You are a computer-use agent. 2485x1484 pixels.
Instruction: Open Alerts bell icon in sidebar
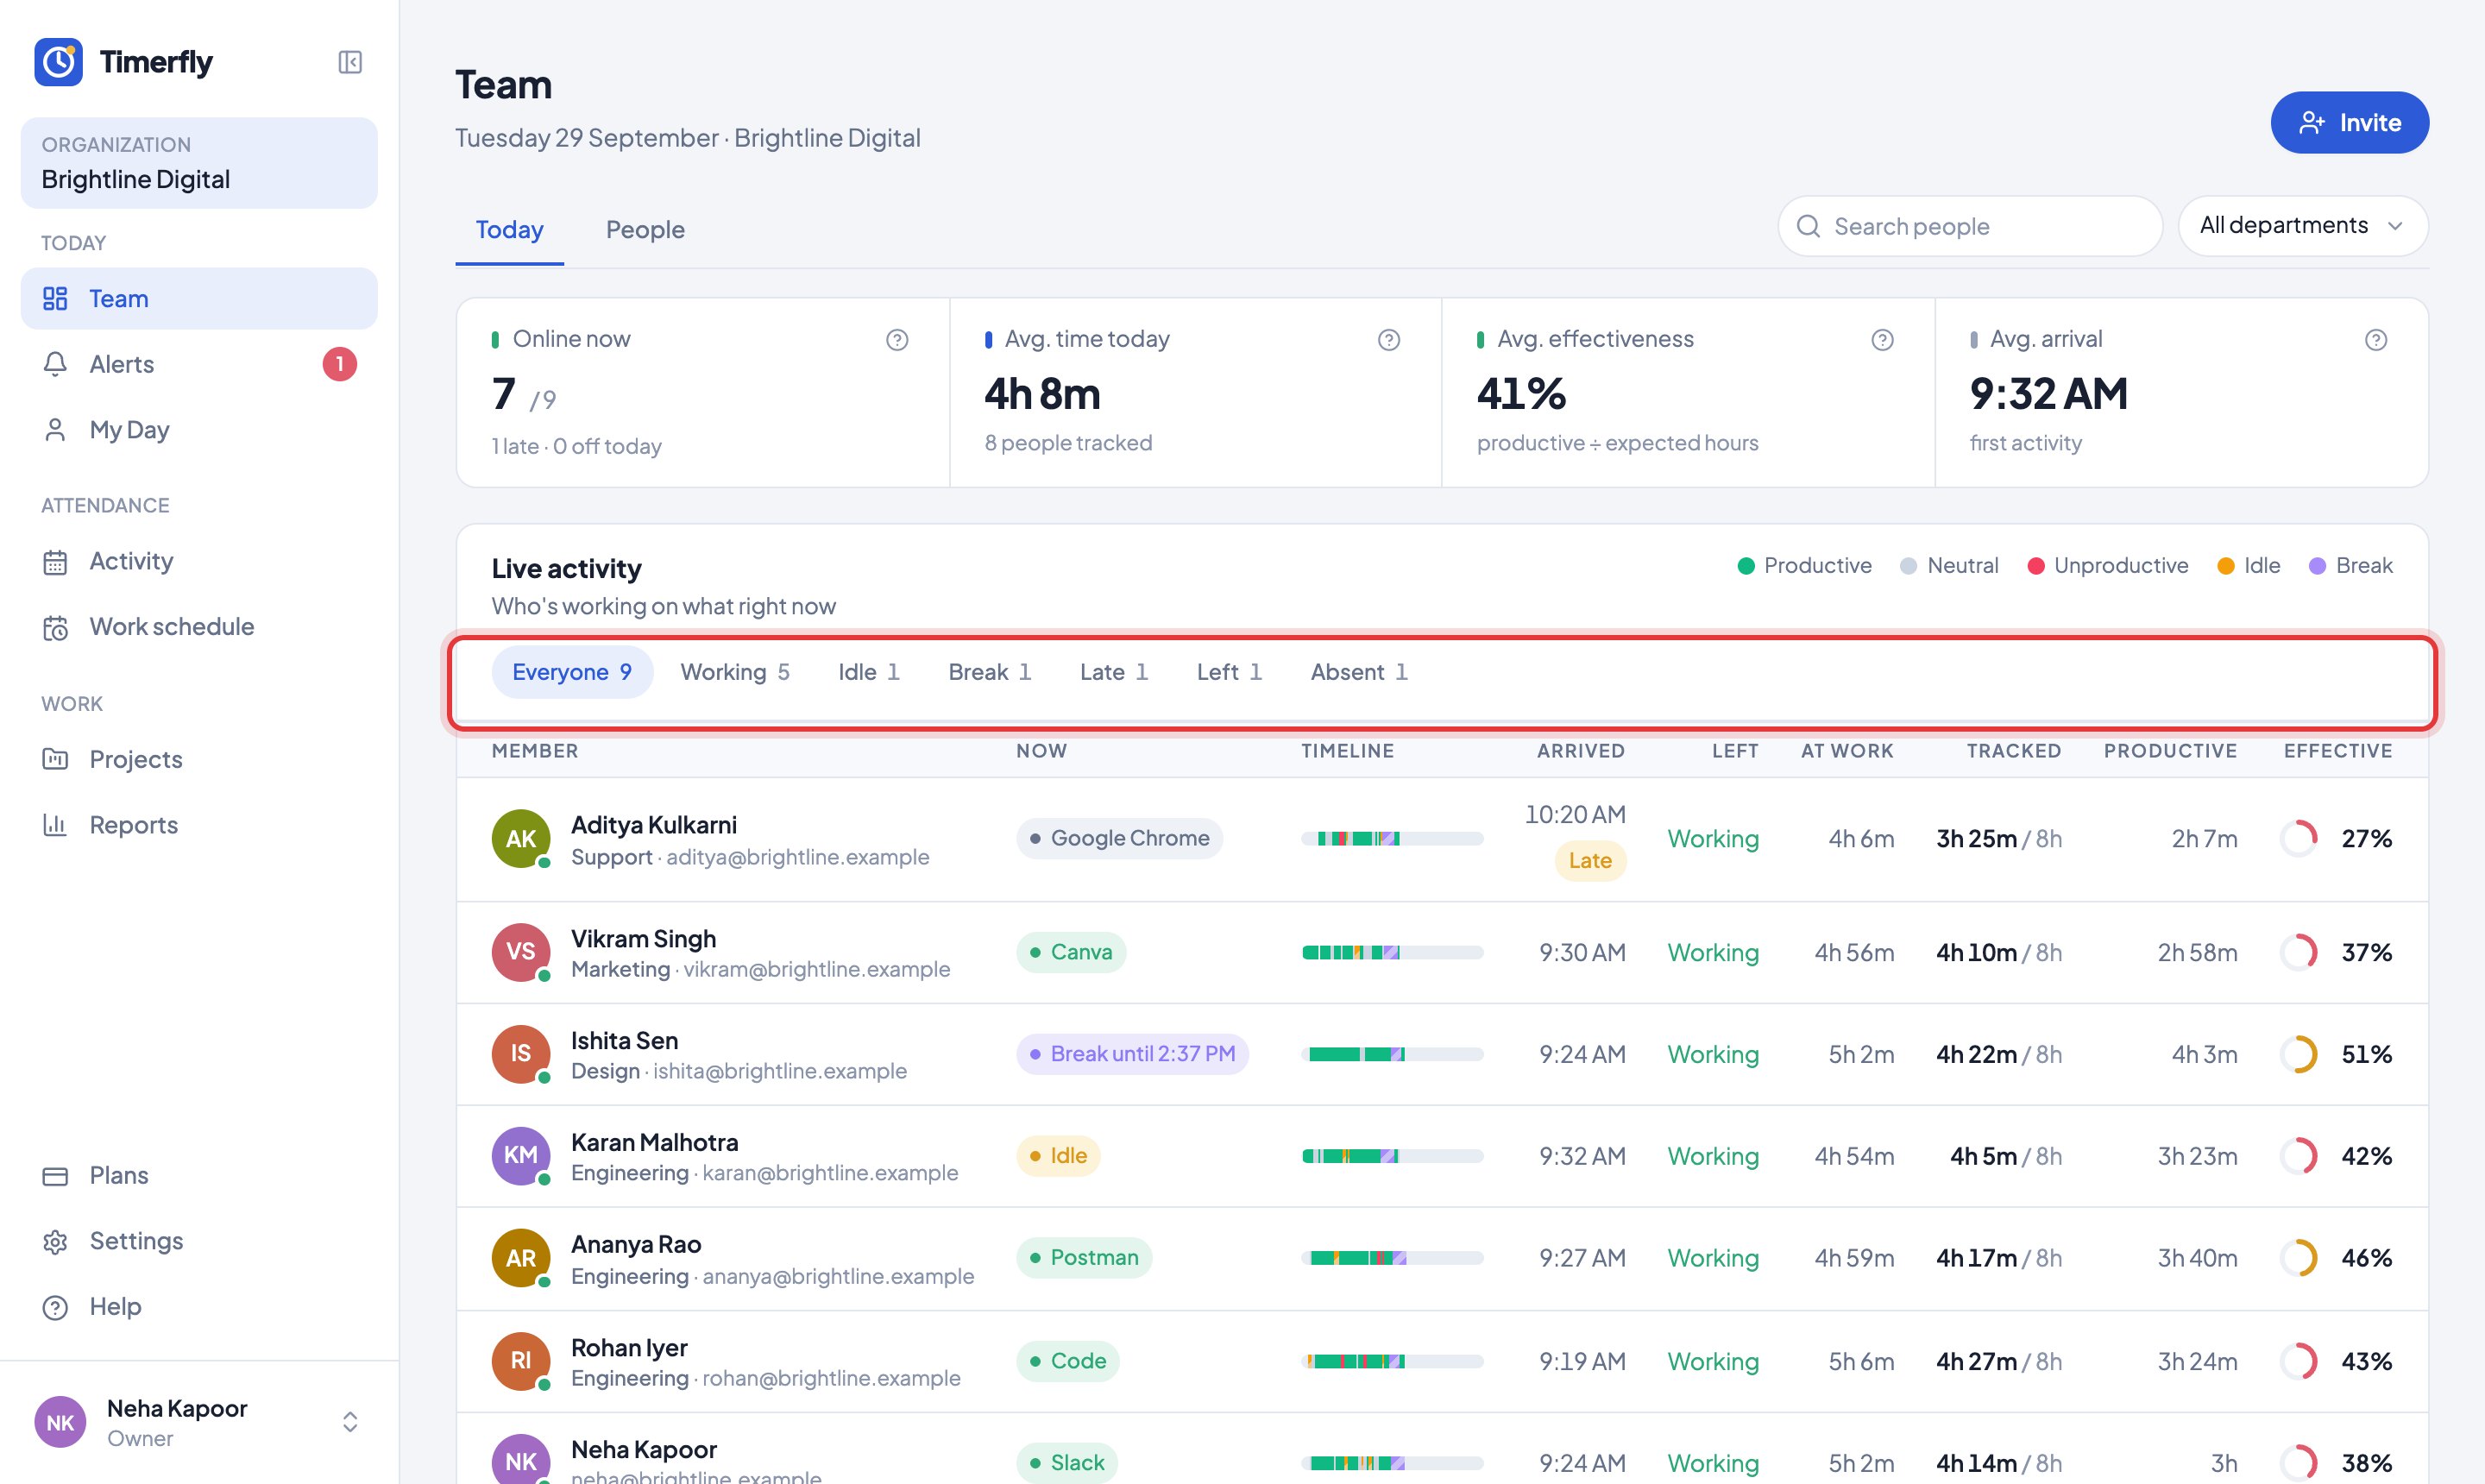[x=55, y=364]
